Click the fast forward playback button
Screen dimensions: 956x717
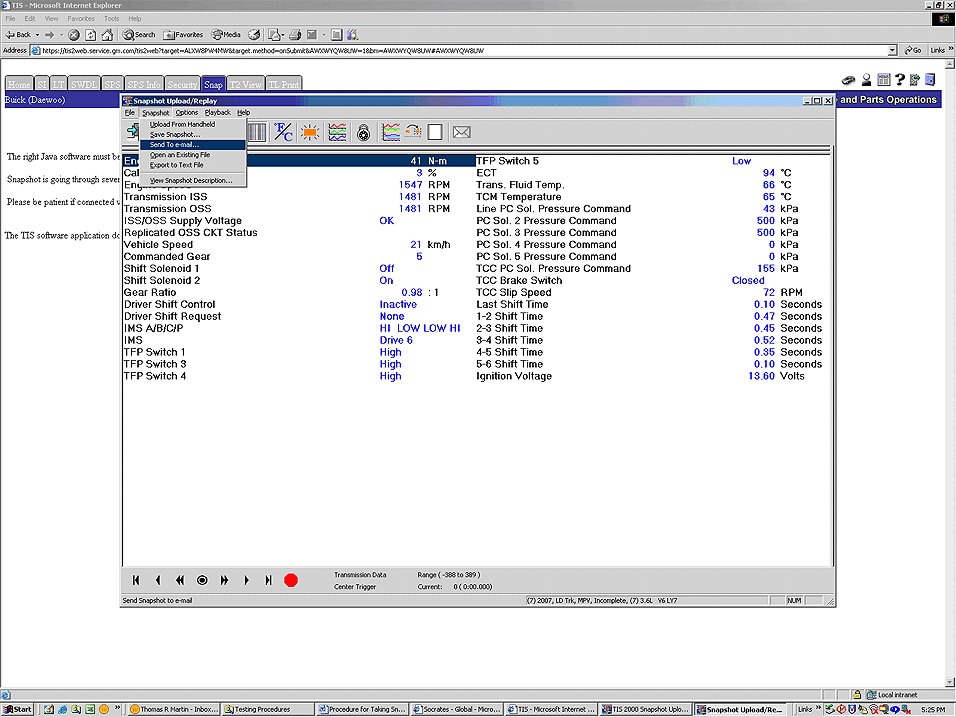point(224,580)
